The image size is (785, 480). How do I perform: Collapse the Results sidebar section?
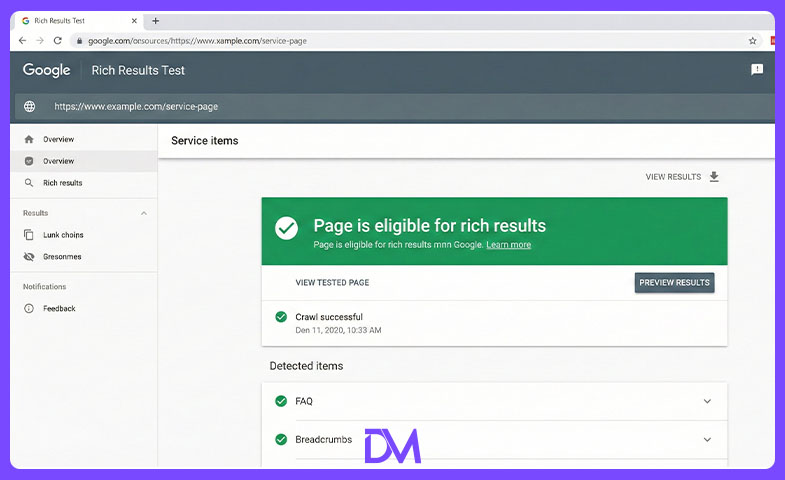pos(144,213)
